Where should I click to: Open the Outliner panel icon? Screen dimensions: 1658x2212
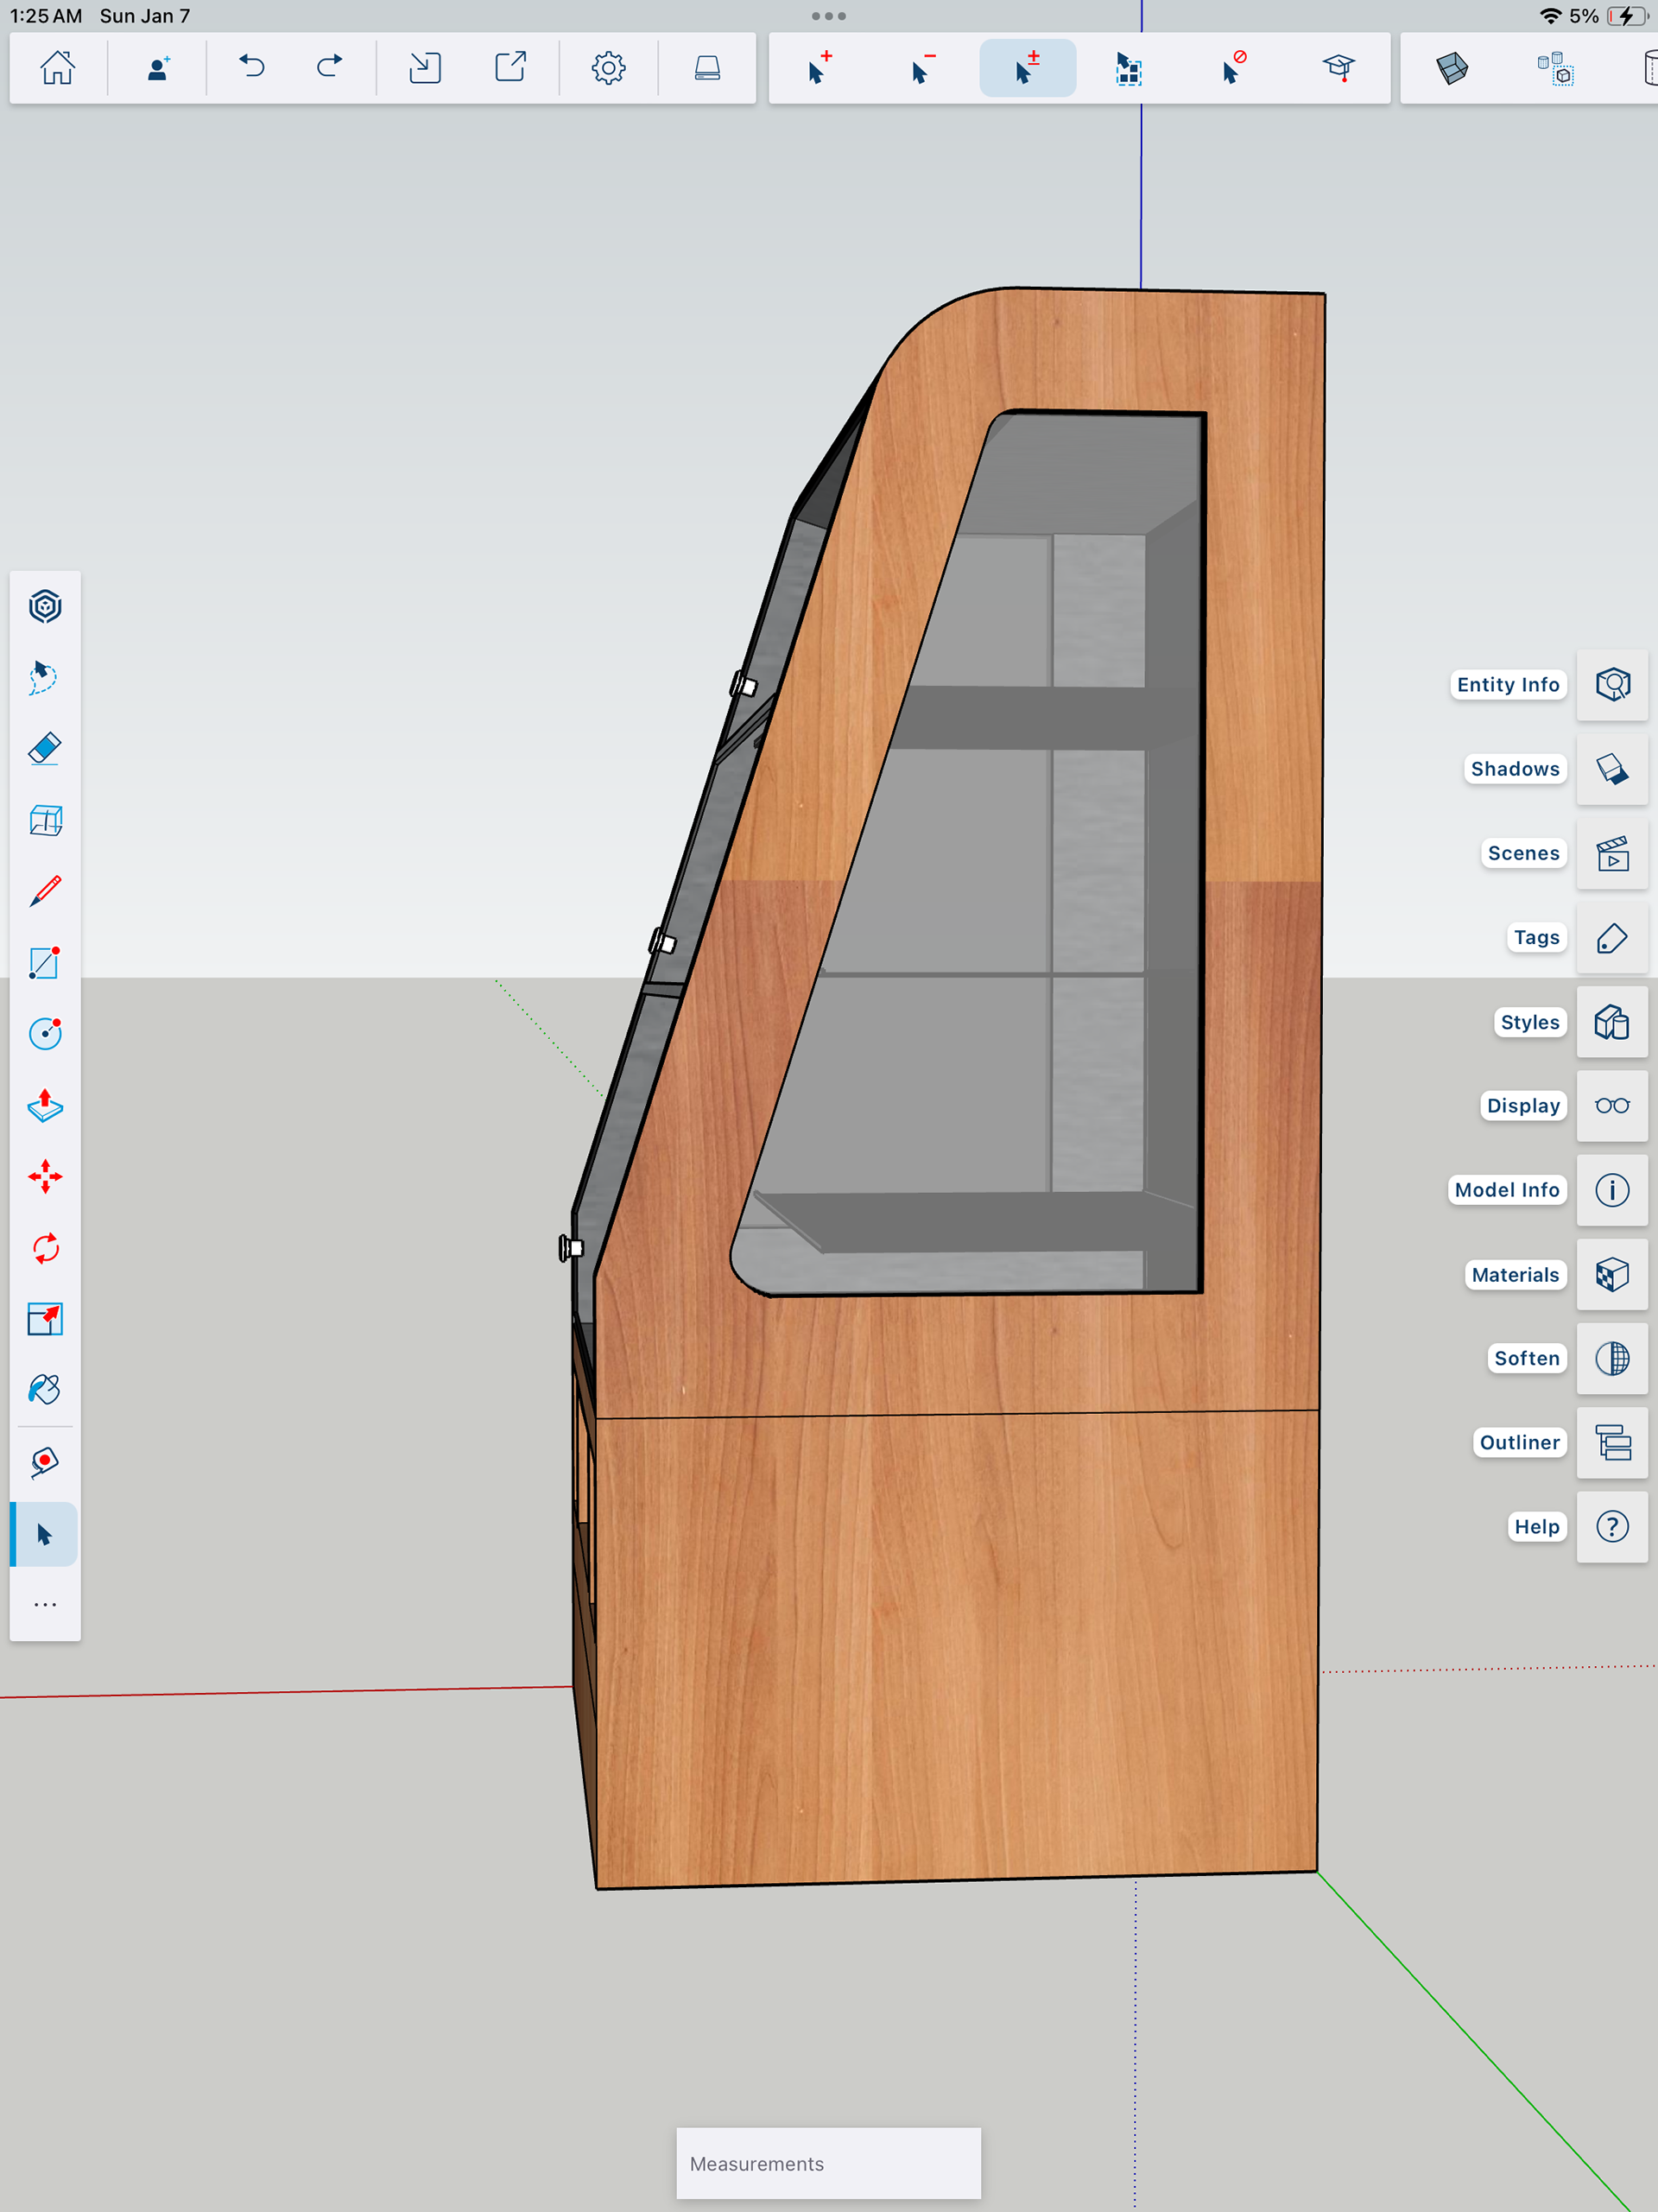(1611, 1442)
